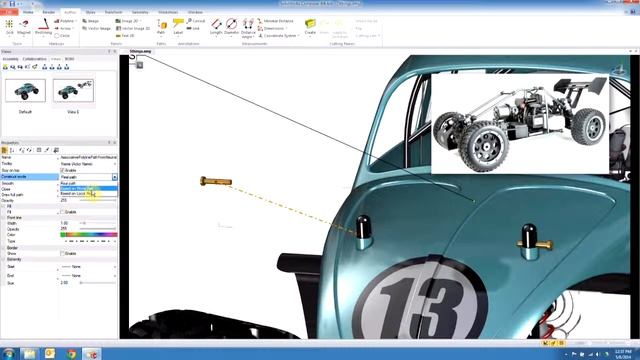
Task: Activate the Magnet tool
Action: click(24, 27)
